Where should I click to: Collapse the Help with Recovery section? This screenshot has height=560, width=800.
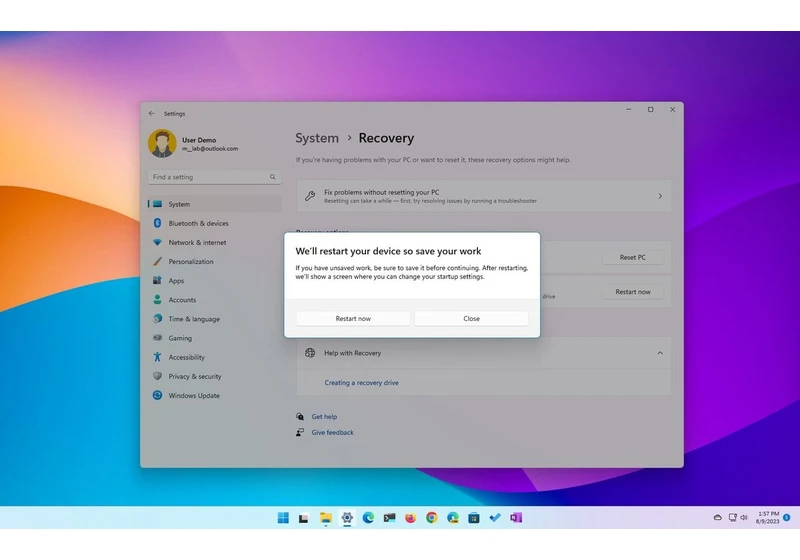pos(660,353)
